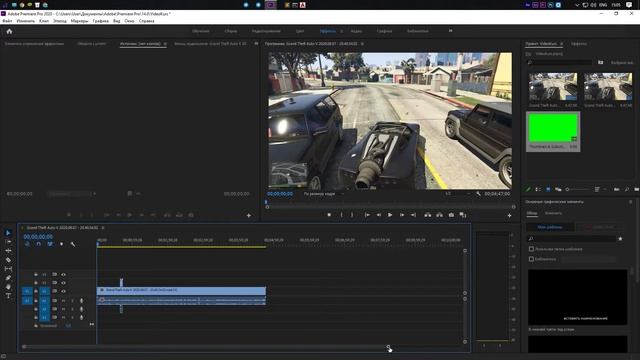Select the Hand tool
Screen dimensions: 640x360
[8, 287]
